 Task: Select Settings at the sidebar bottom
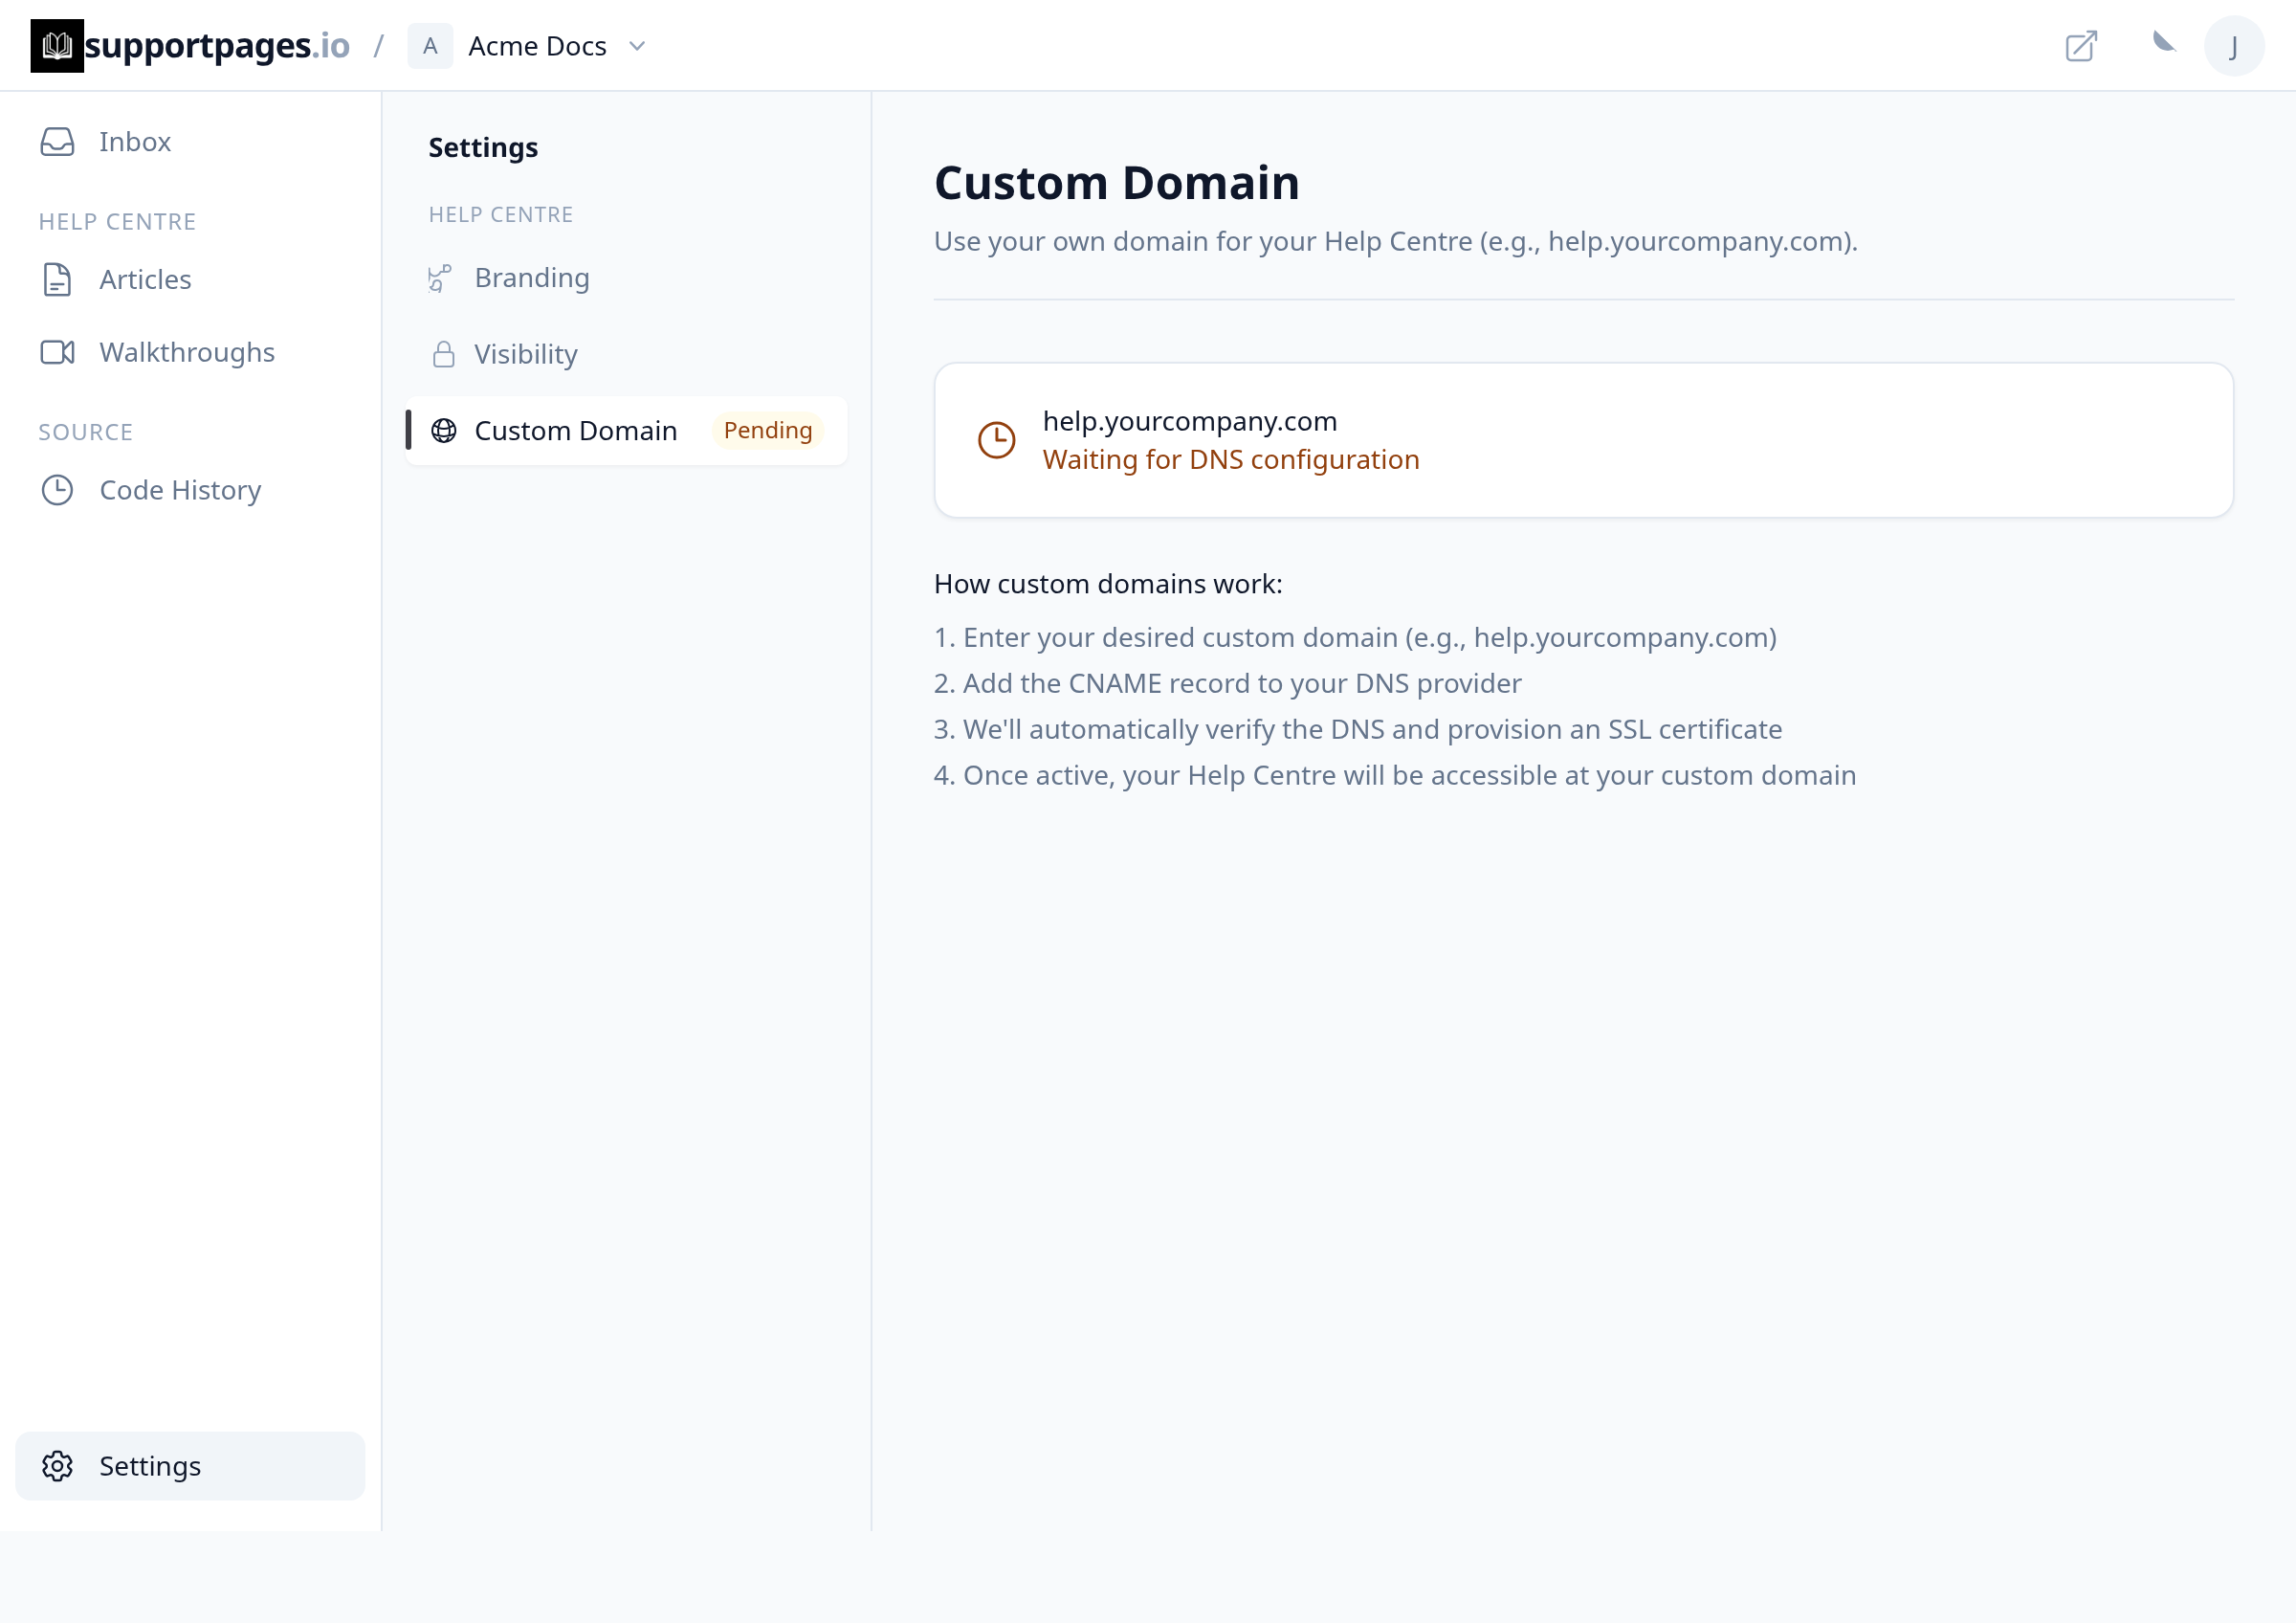(190, 1466)
